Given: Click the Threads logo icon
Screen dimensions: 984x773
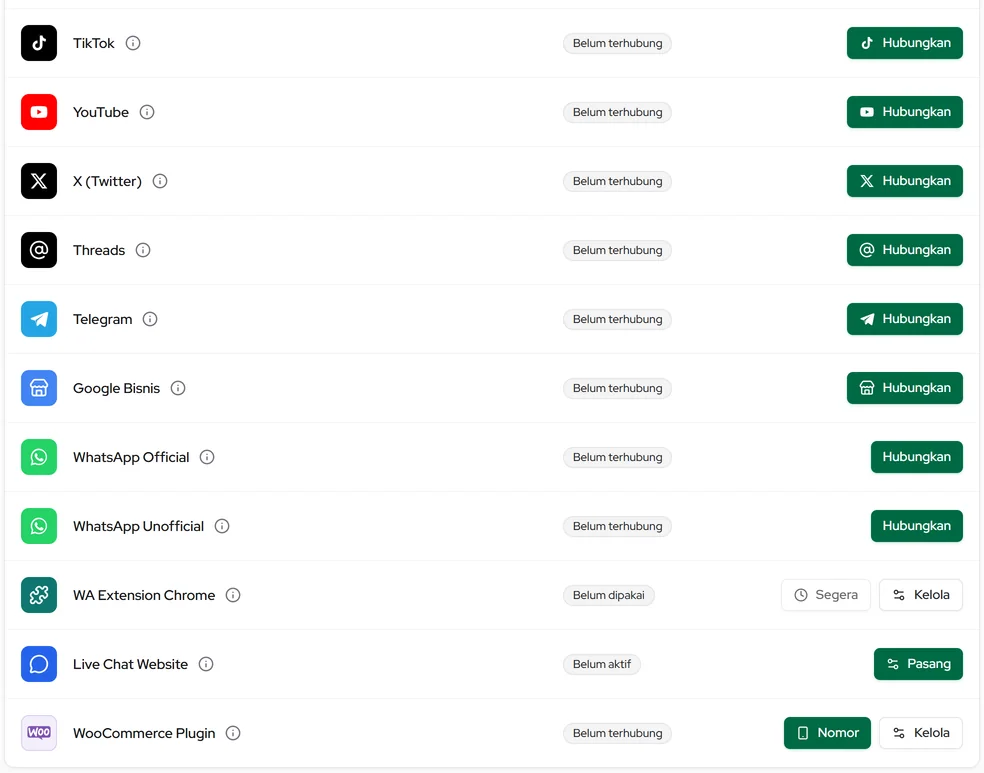Looking at the screenshot, I should click(39, 250).
